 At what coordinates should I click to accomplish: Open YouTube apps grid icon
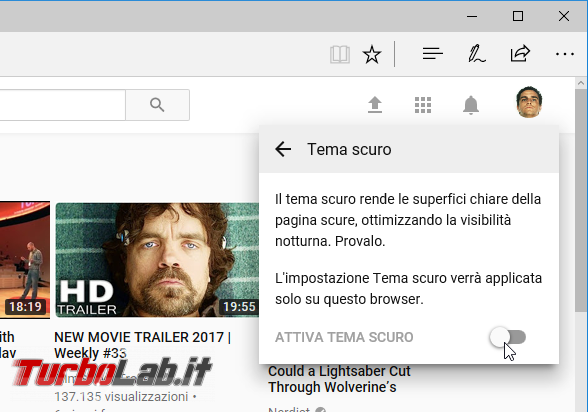click(x=423, y=105)
